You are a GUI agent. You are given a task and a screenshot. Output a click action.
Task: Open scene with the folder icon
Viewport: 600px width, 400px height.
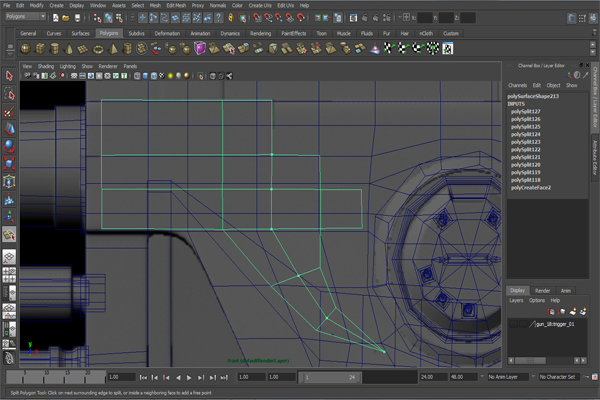point(66,18)
